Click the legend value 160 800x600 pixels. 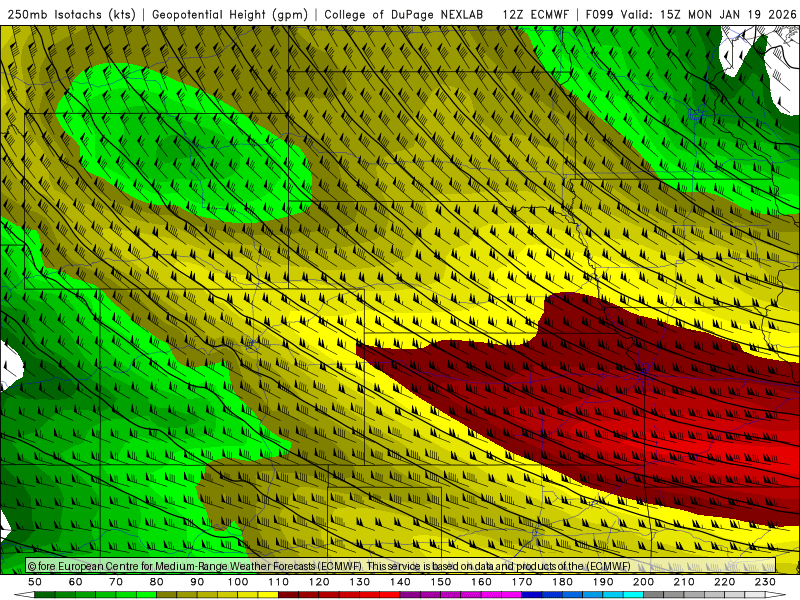(481, 582)
